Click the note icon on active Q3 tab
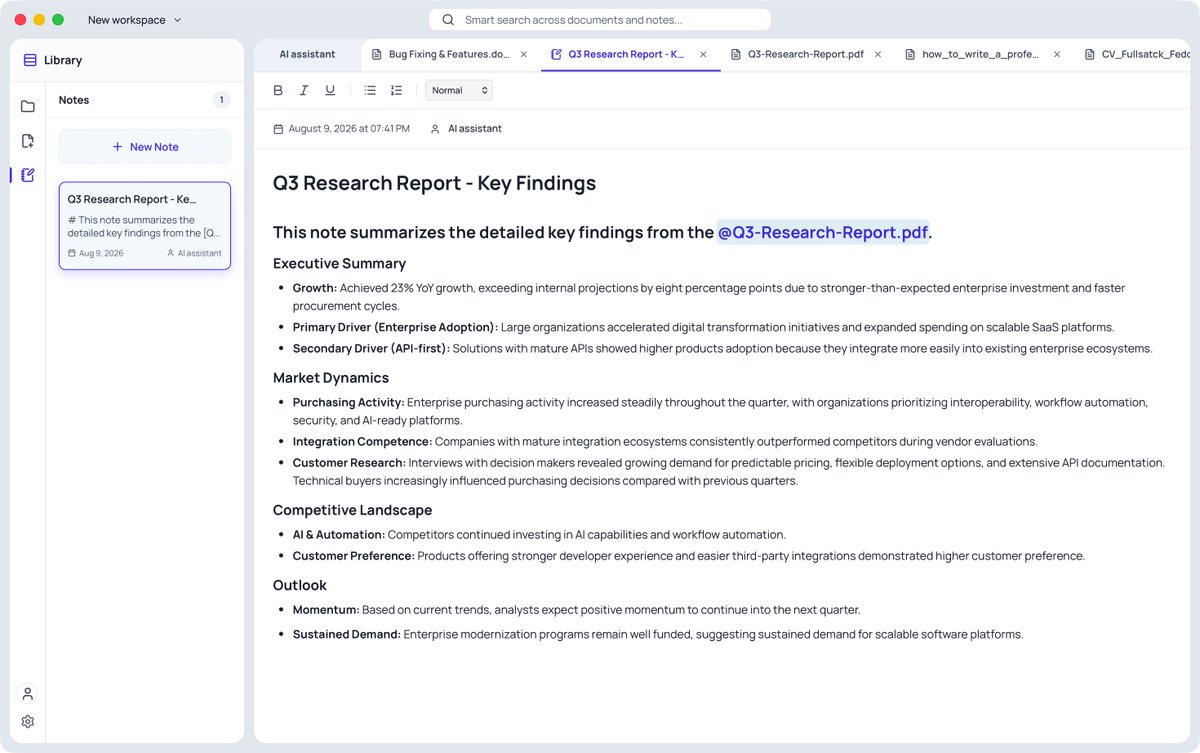The height and width of the screenshot is (753, 1200). click(x=556, y=54)
